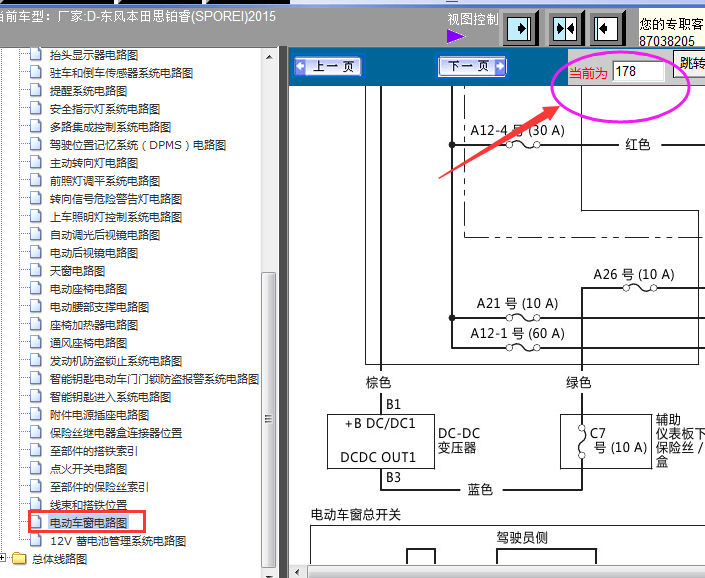Click the A12-1 号 (60 A) fuse label
This screenshot has width=705, height=578.
tap(517, 333)
